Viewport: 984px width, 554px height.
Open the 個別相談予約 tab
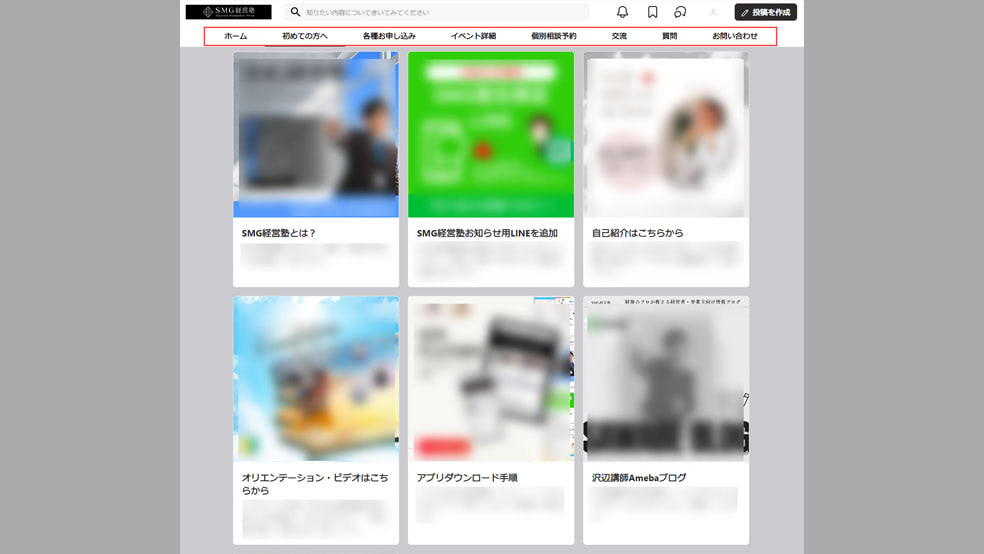(554, 36)
